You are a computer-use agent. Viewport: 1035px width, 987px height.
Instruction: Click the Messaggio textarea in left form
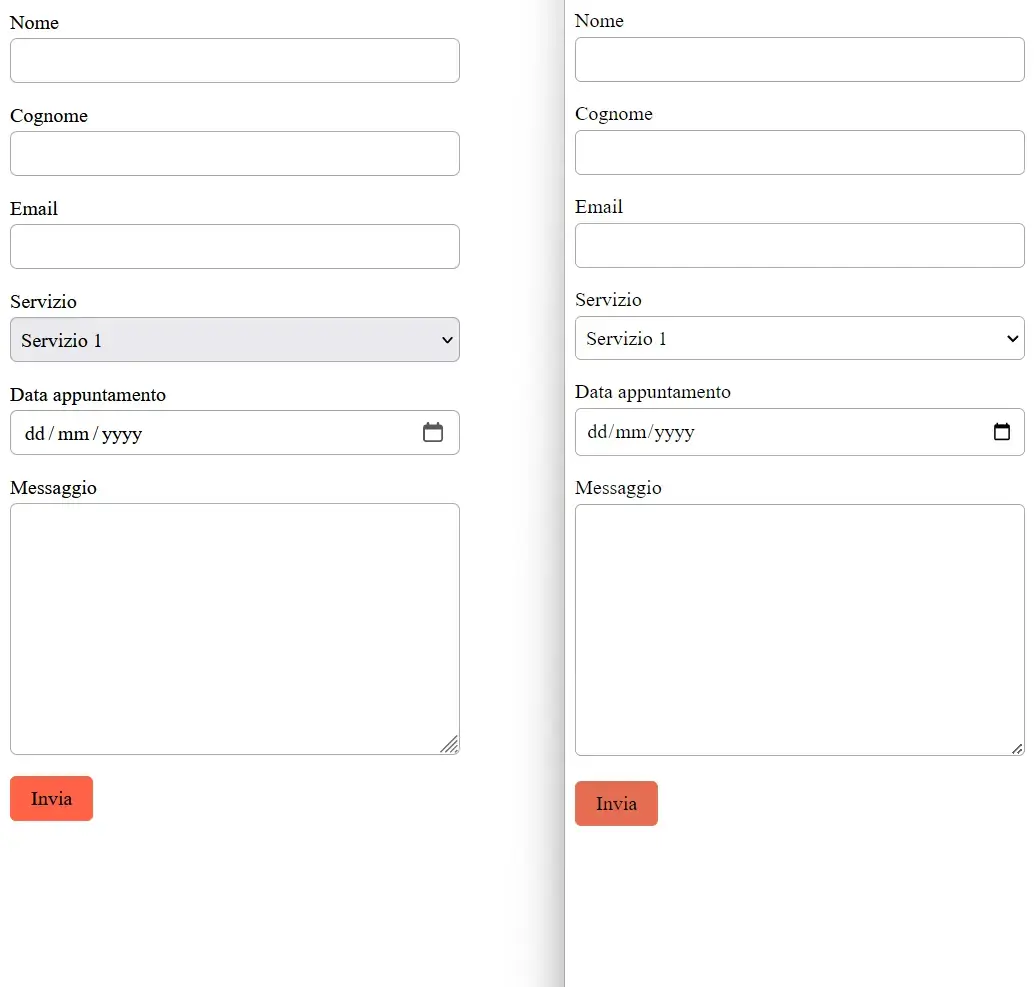pyautogui.click(x=234, y=629)
